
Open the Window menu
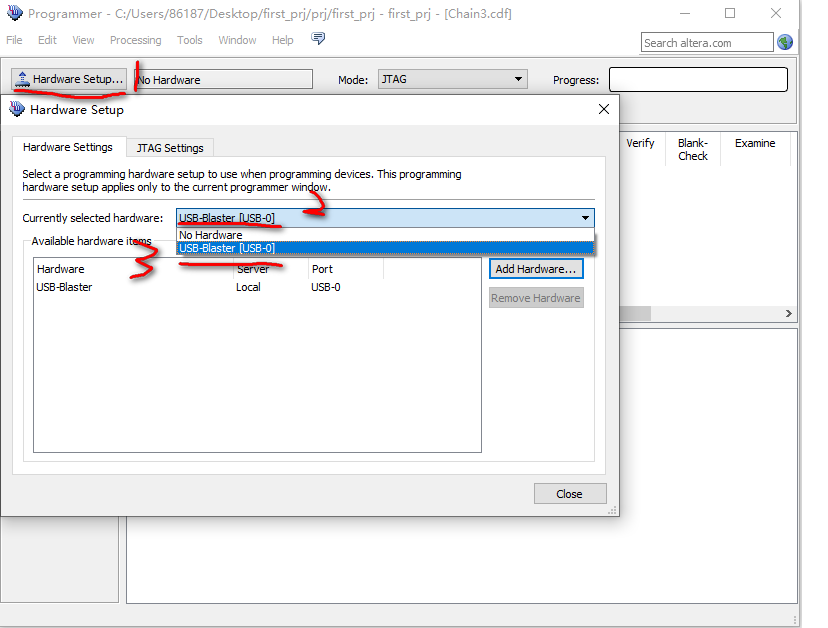point(237,40)
